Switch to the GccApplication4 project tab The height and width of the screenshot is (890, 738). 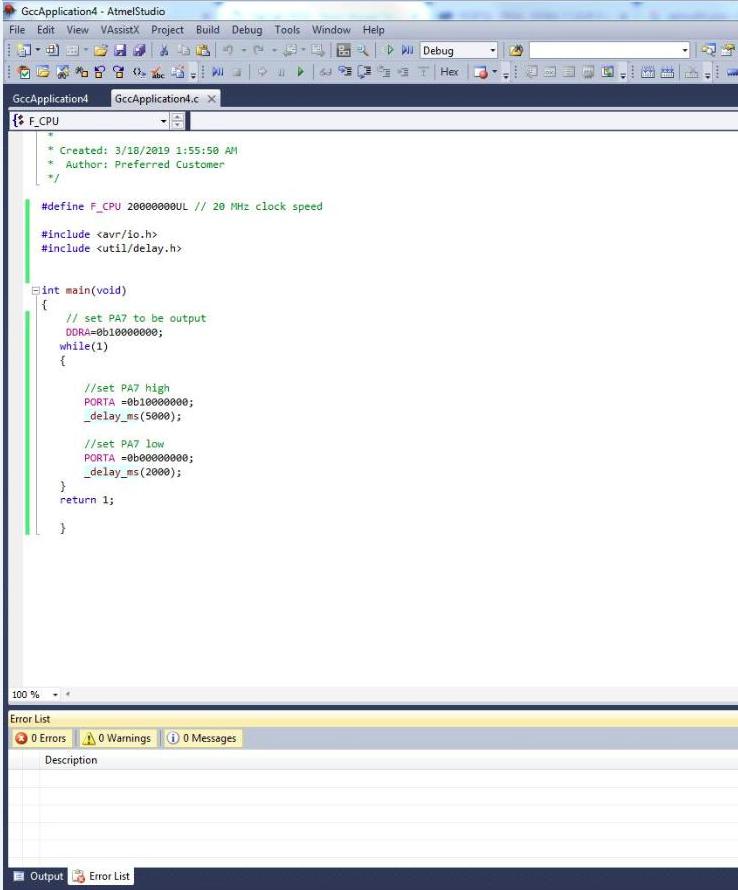pyautogui.click(x=50, y=99)
